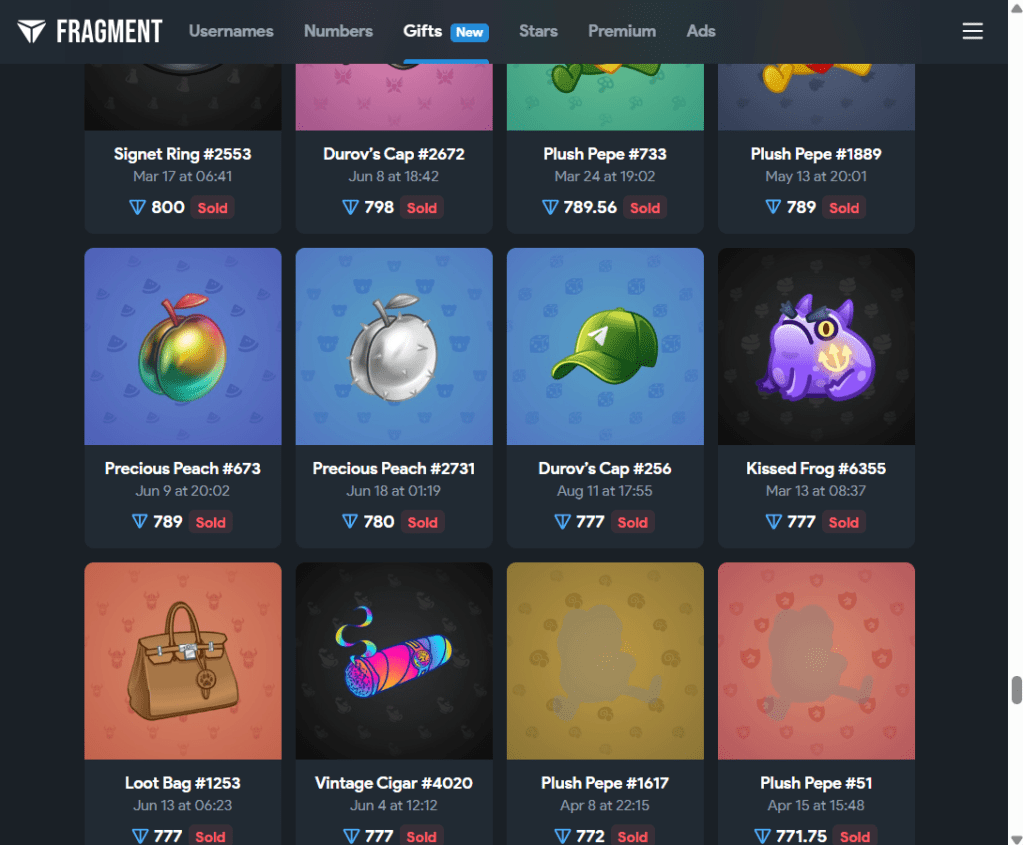
Task: Open the neon Vintage Cigar #4020 image
Action: [394, 660]
